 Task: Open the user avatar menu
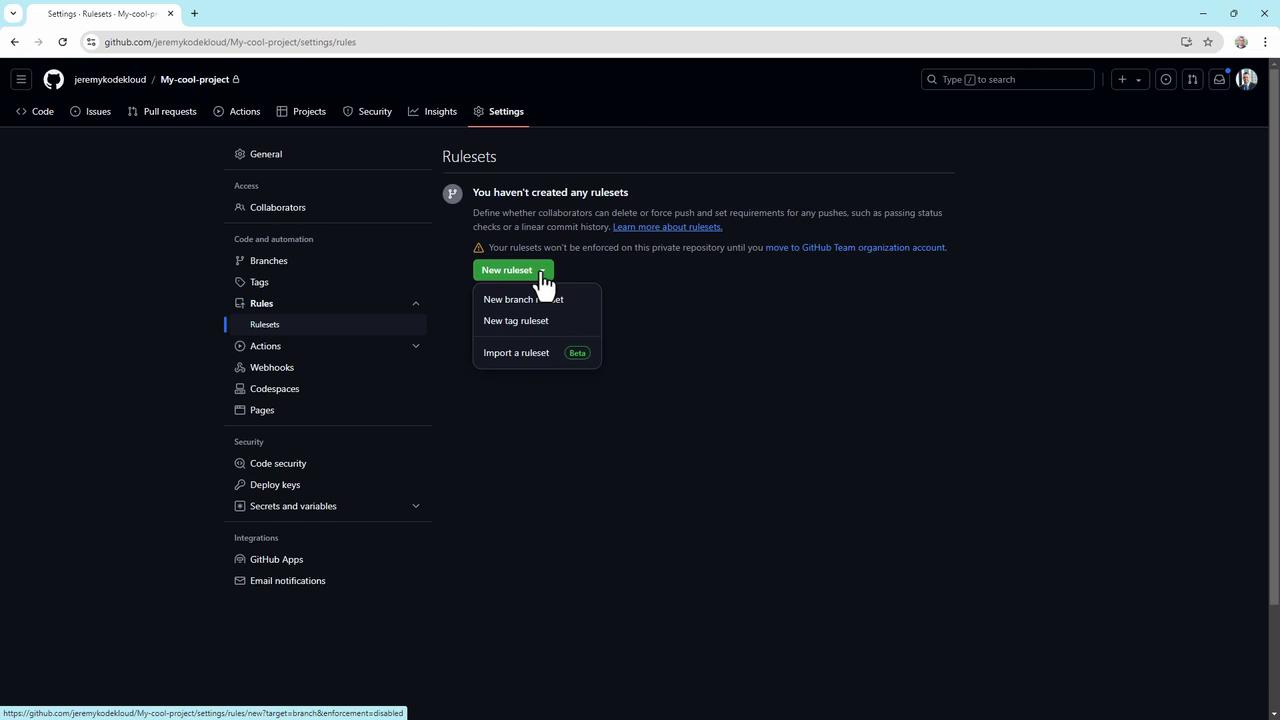click(1246, 80)
